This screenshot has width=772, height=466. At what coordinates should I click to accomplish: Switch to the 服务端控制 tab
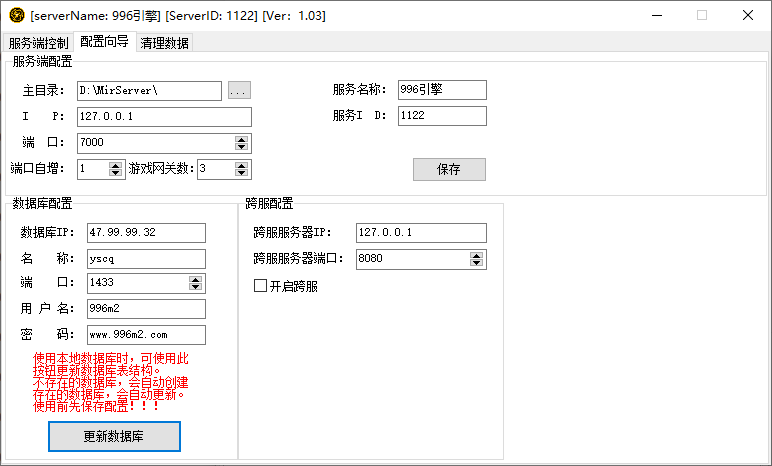pos(38,43)
